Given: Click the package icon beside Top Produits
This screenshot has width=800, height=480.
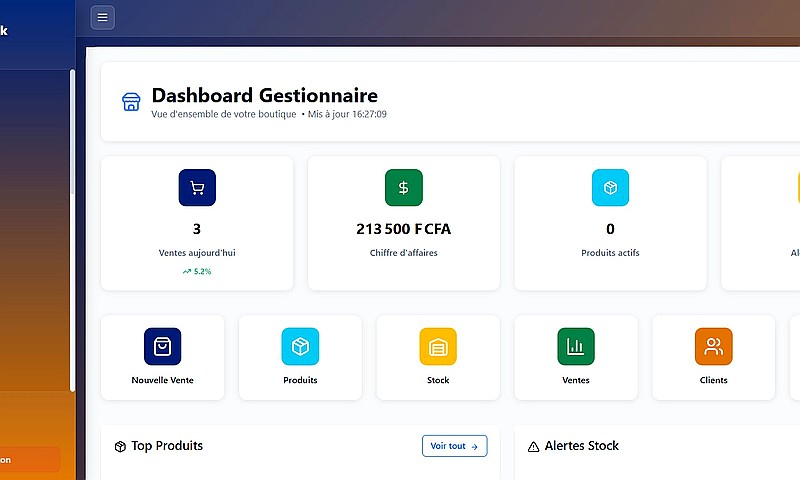Looking at the screenshot, I should [120, 446].
